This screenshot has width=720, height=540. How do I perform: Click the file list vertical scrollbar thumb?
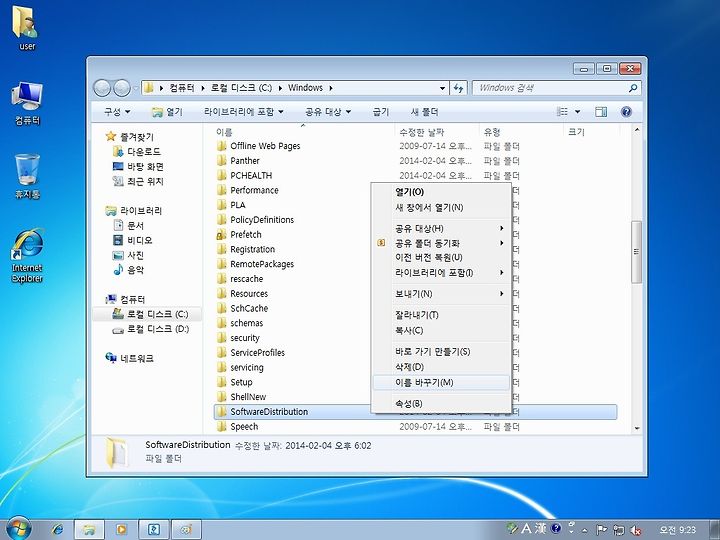[x=636, y=252]
